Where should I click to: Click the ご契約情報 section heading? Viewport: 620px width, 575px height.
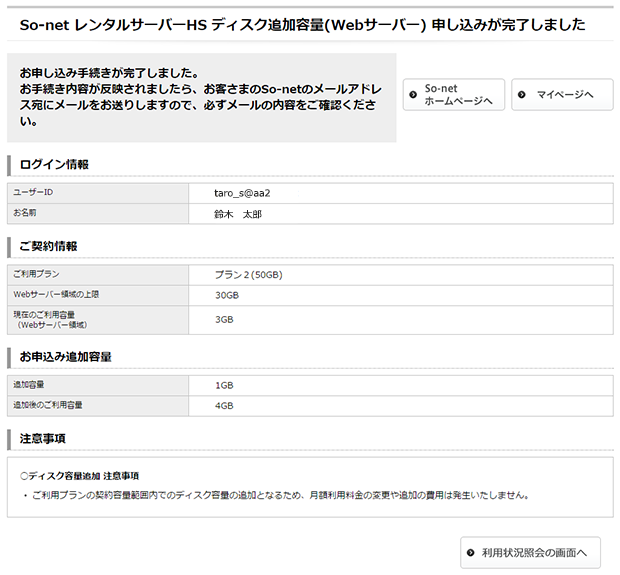[49, 246]
